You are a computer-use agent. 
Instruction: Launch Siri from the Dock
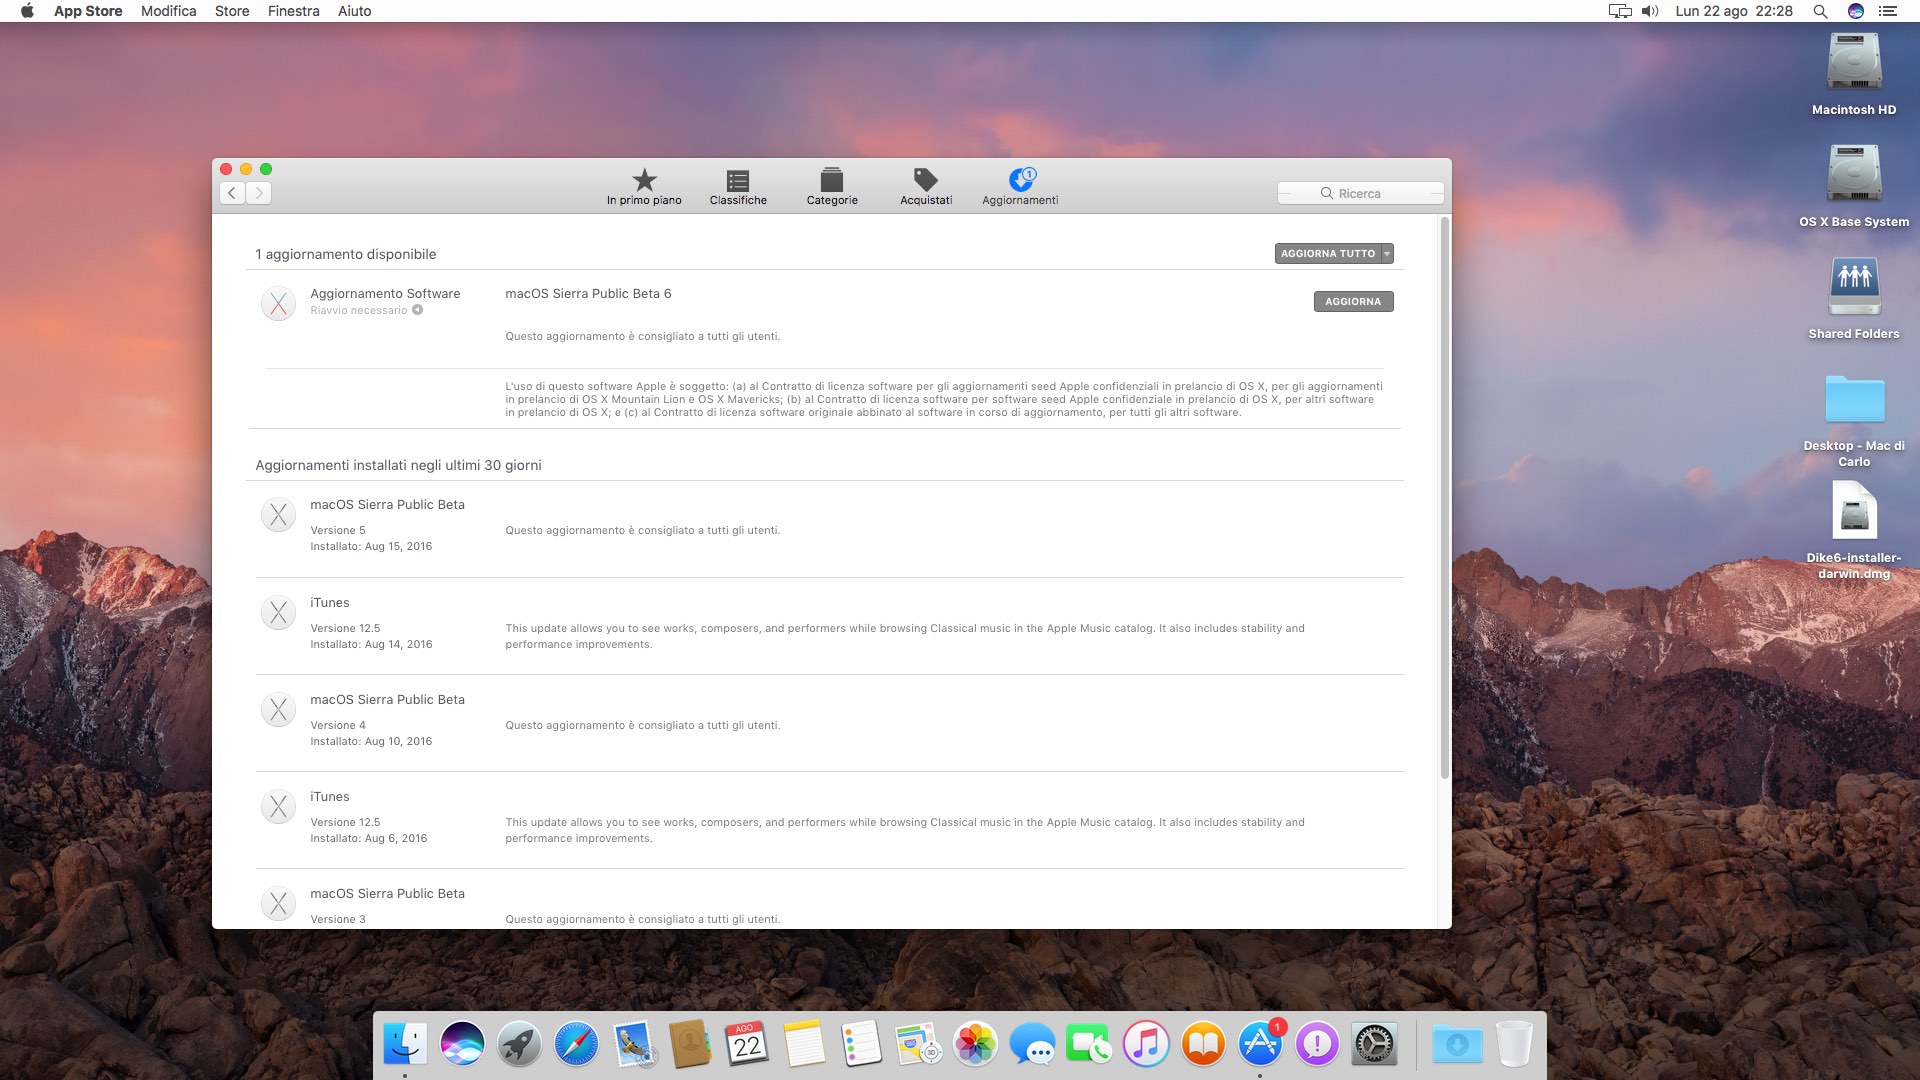click(462, 1045)
